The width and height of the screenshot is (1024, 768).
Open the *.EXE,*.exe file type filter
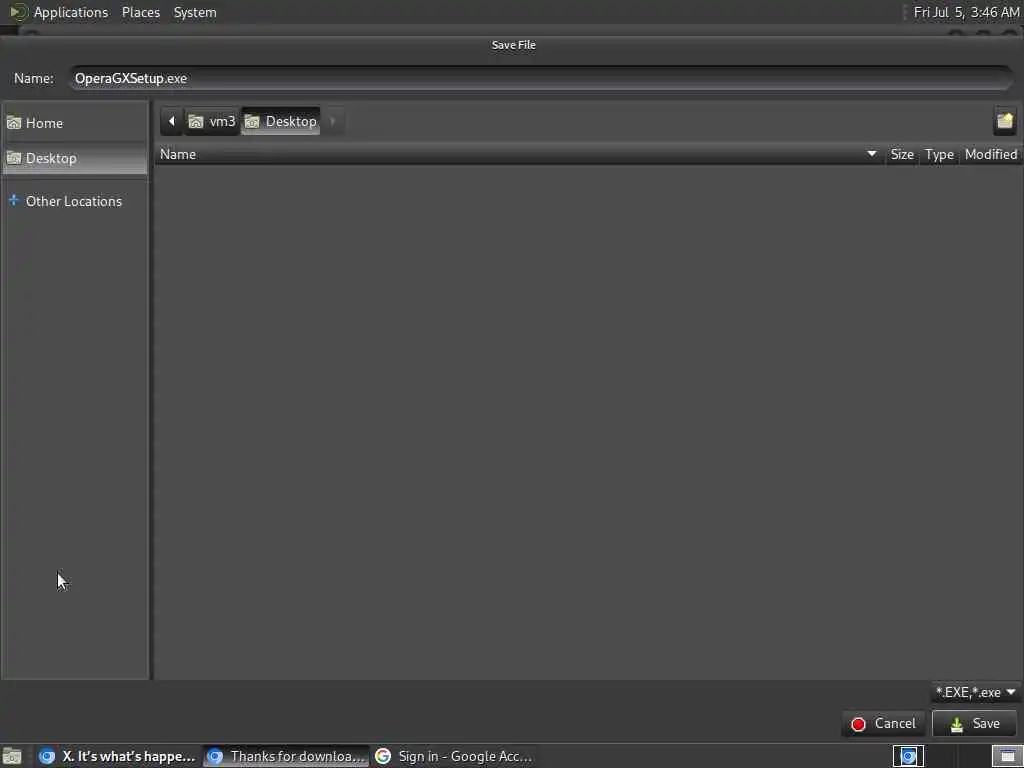[x=976, y=692]
